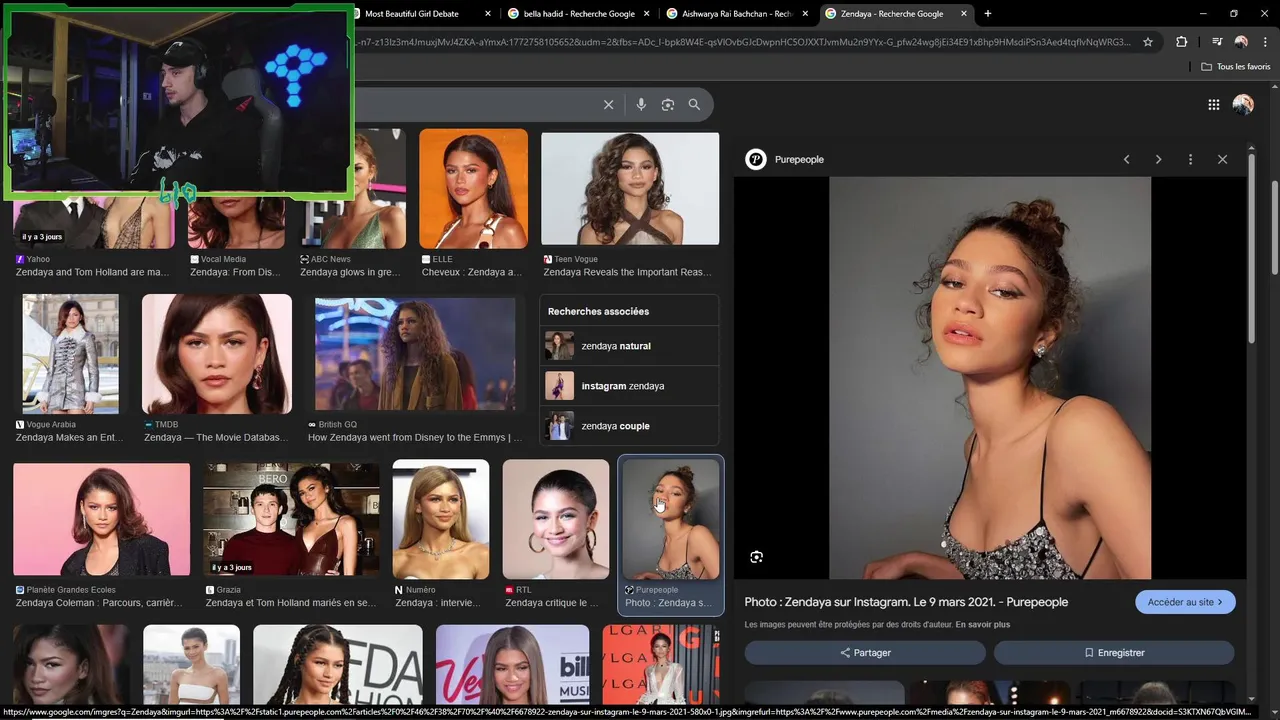Switch to Aishwarya Rai Bachchan tab
The image size is (1280, 720).
(737, 14)
